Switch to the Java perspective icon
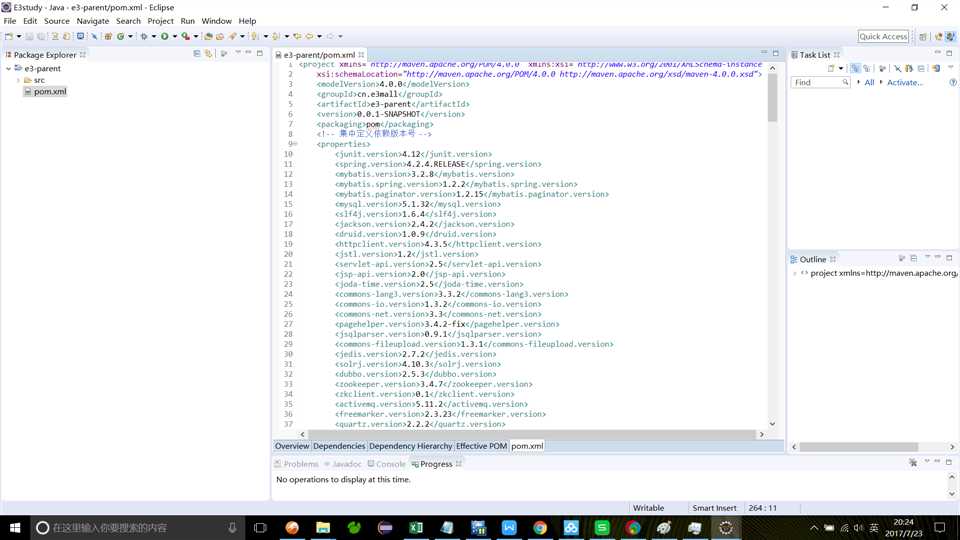Viewport: 960px width, 540px height. [950, 37]
